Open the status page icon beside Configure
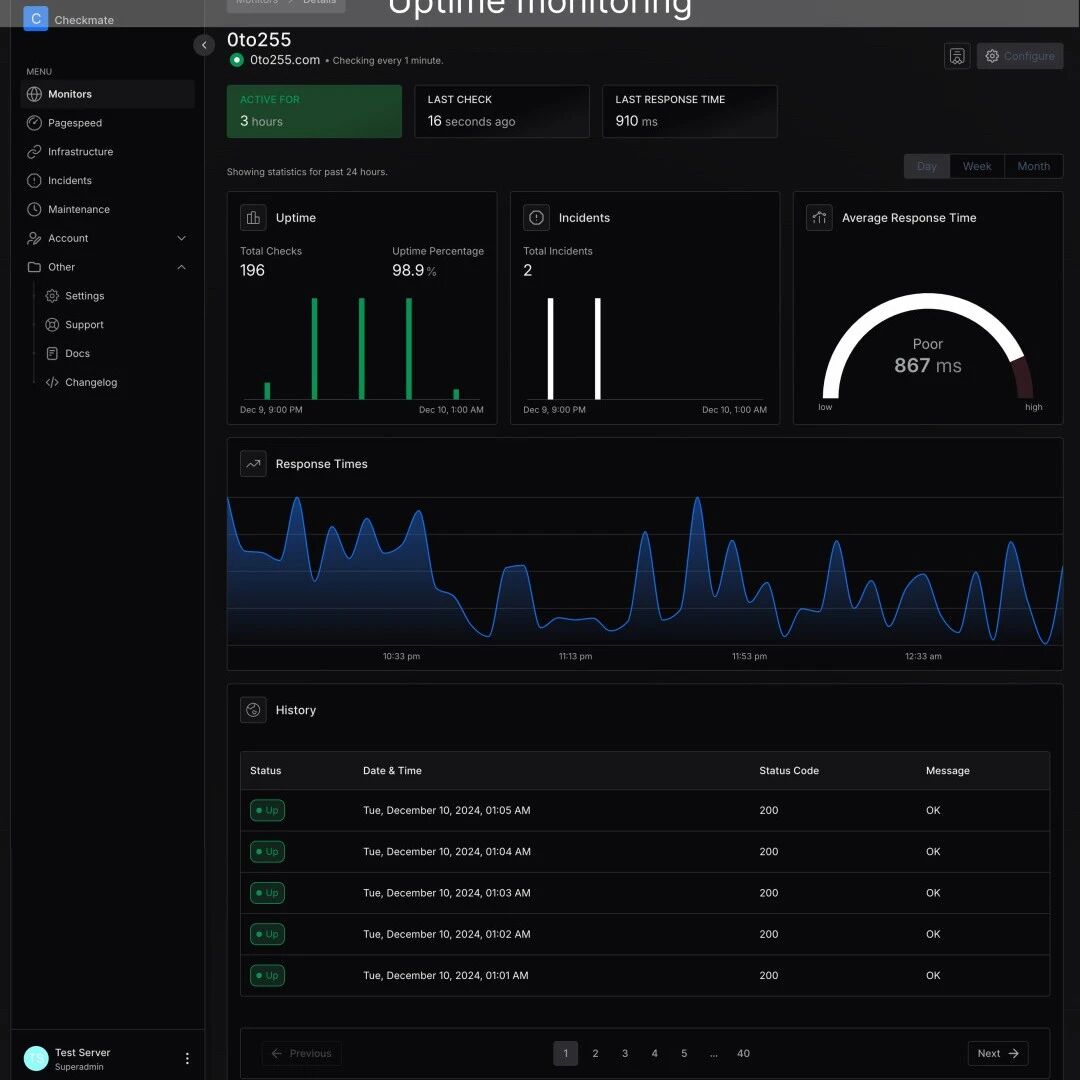1080x1080 pixels. click(957, 56)
